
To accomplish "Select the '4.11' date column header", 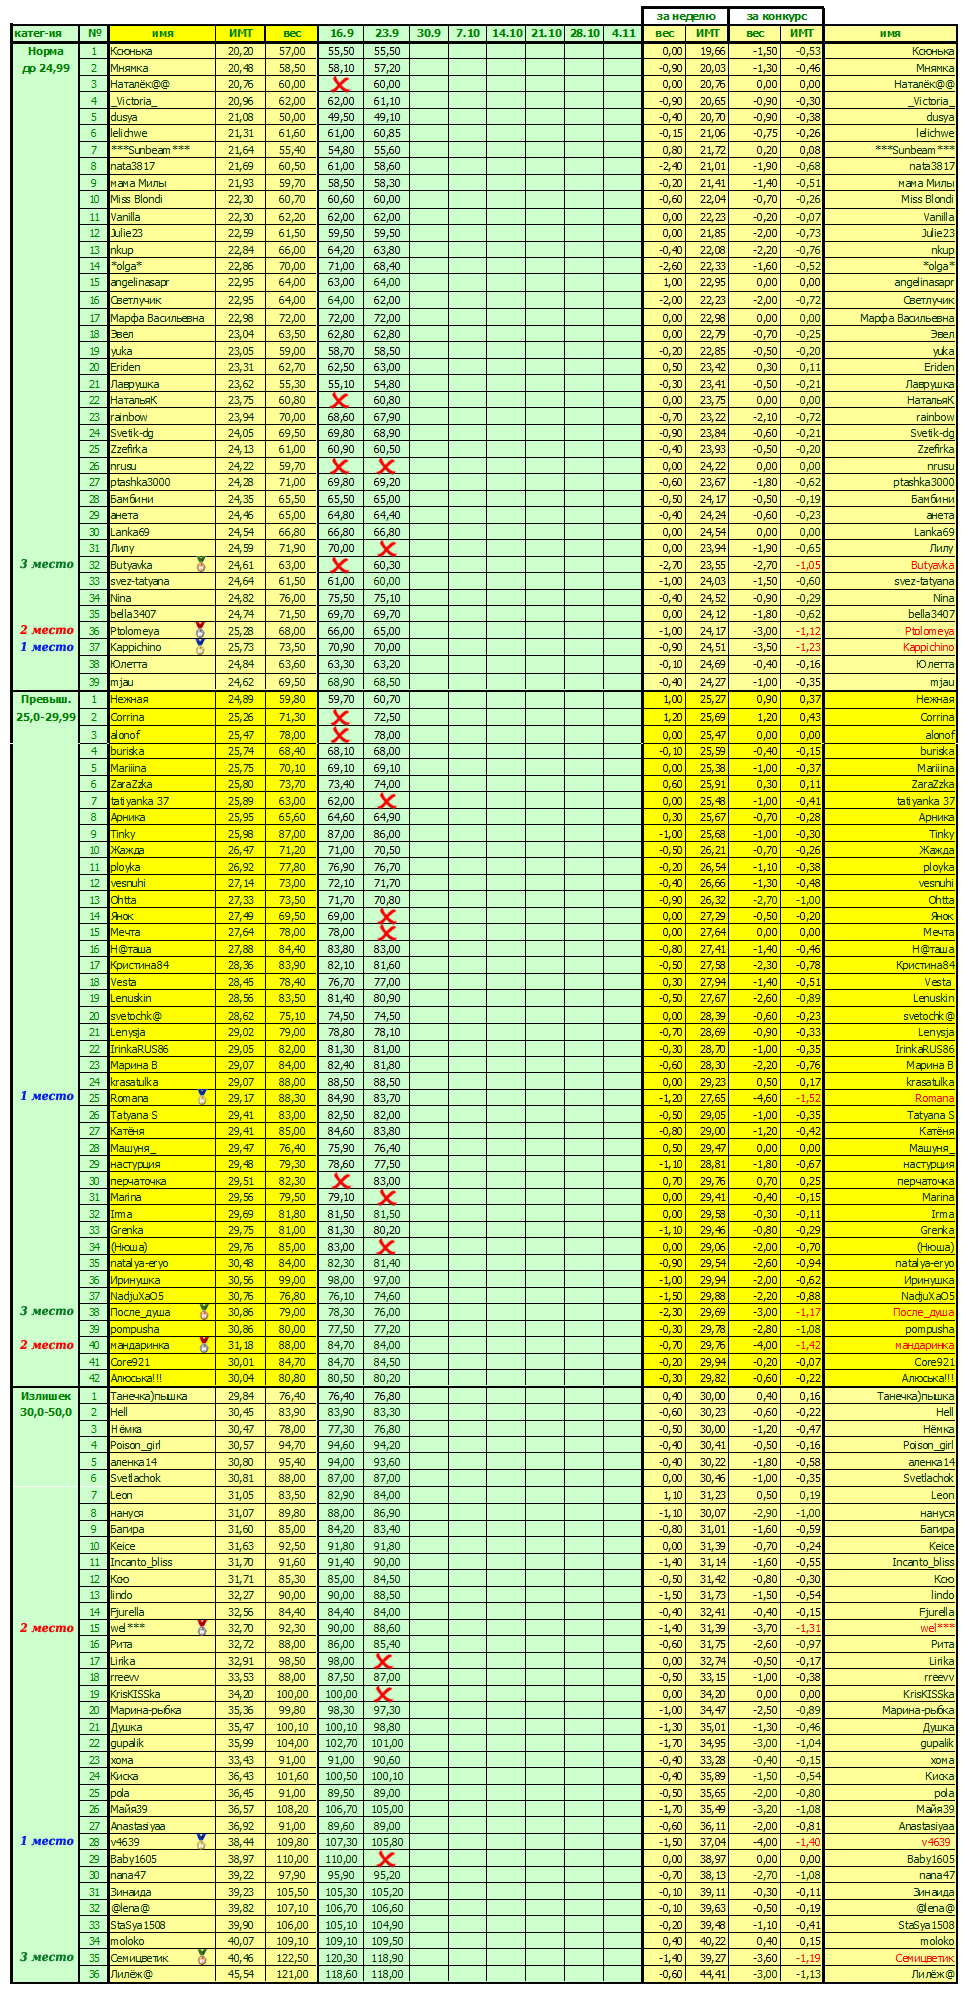I will pyautogui.click(x=623, y=33).
